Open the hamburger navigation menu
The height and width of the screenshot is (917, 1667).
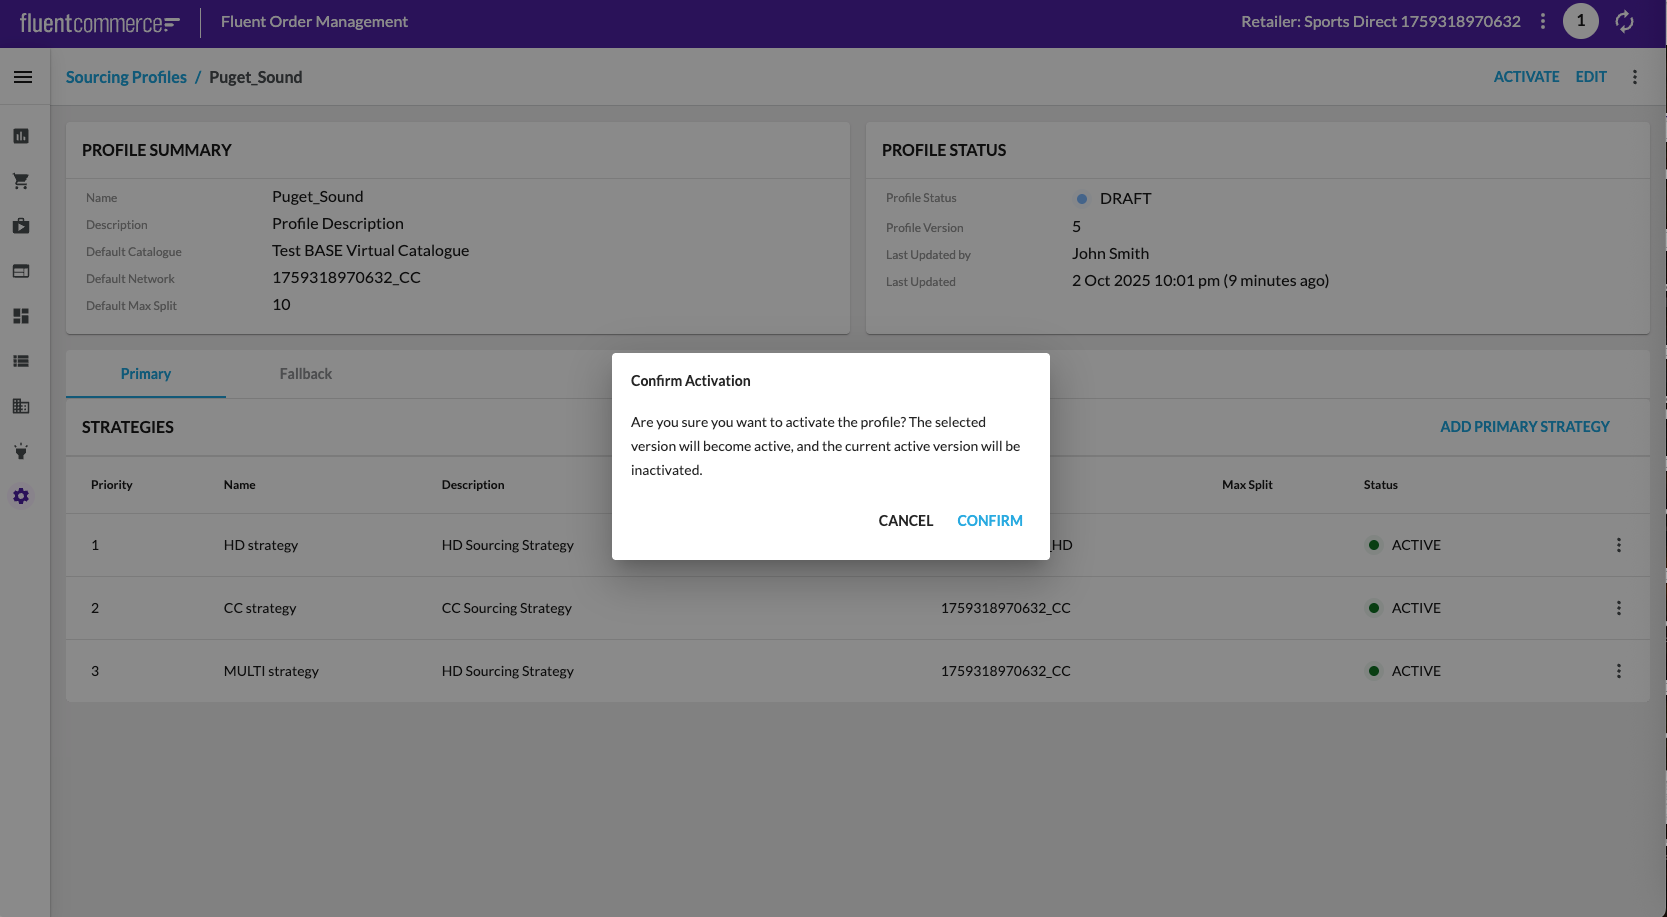(x=22, y=77)
